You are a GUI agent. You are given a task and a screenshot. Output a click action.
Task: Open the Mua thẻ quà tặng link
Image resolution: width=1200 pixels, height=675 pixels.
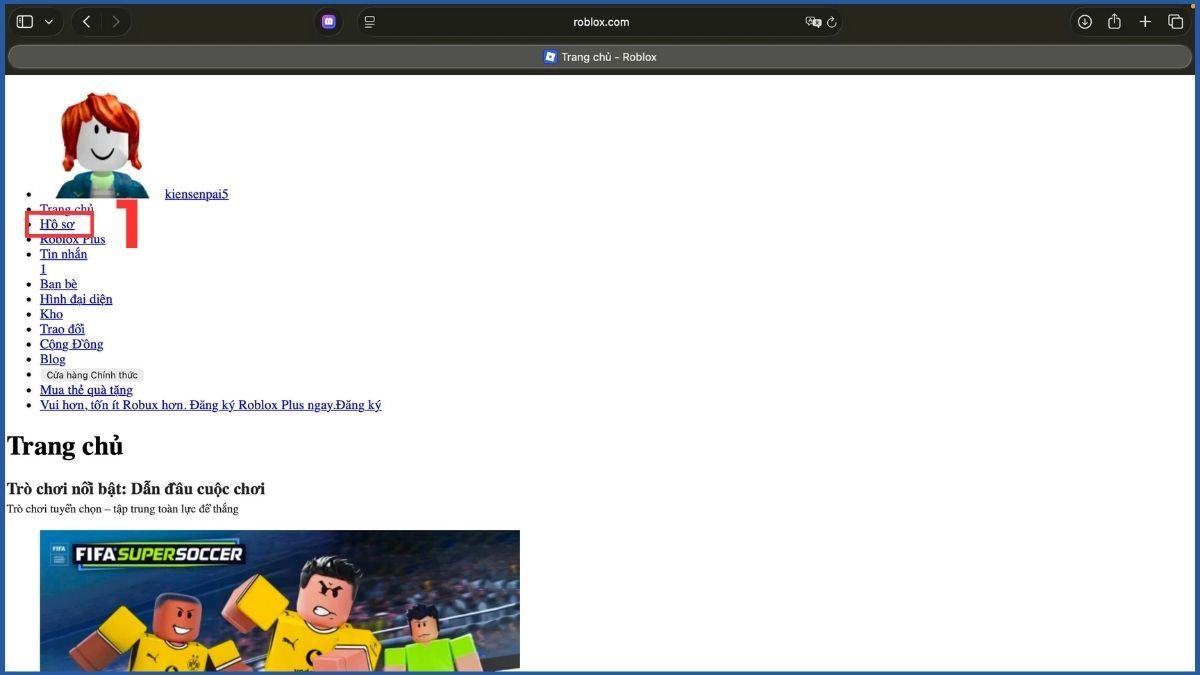coord(86,390)
